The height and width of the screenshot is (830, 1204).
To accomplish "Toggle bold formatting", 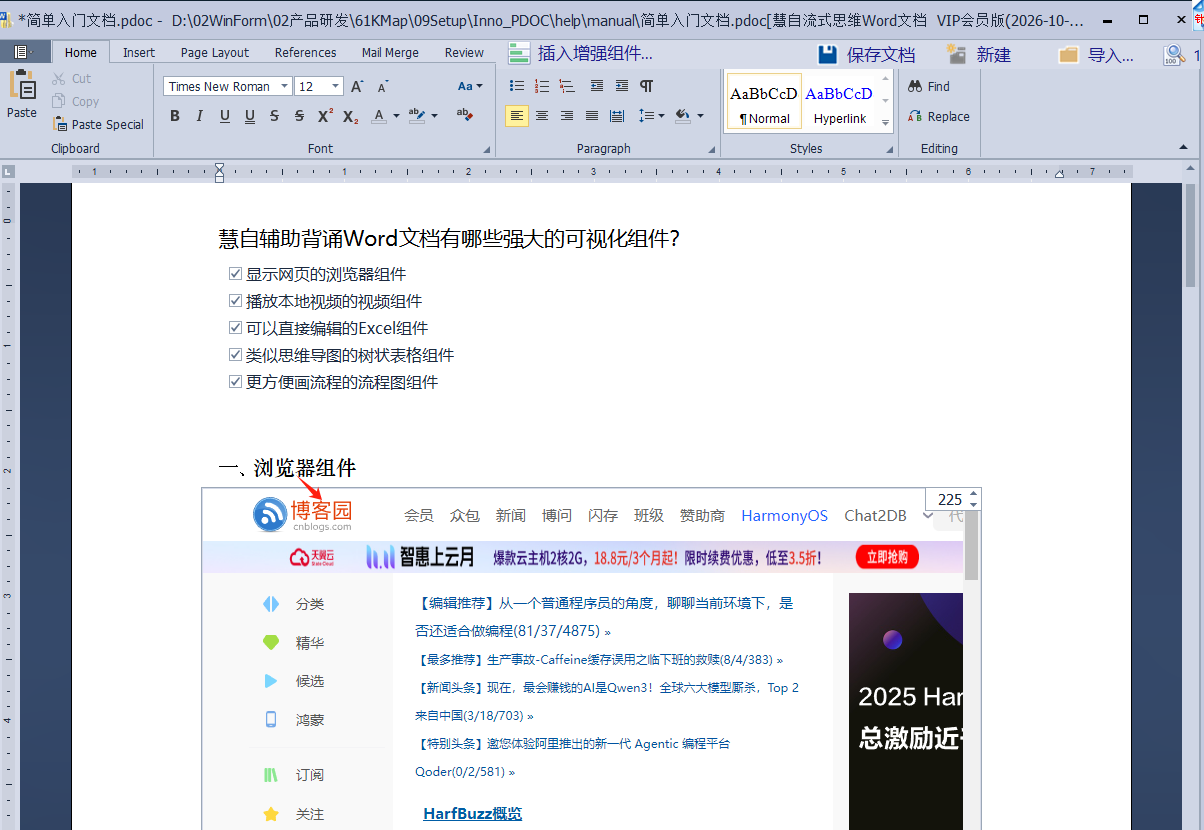I will (x=175, y=116).
